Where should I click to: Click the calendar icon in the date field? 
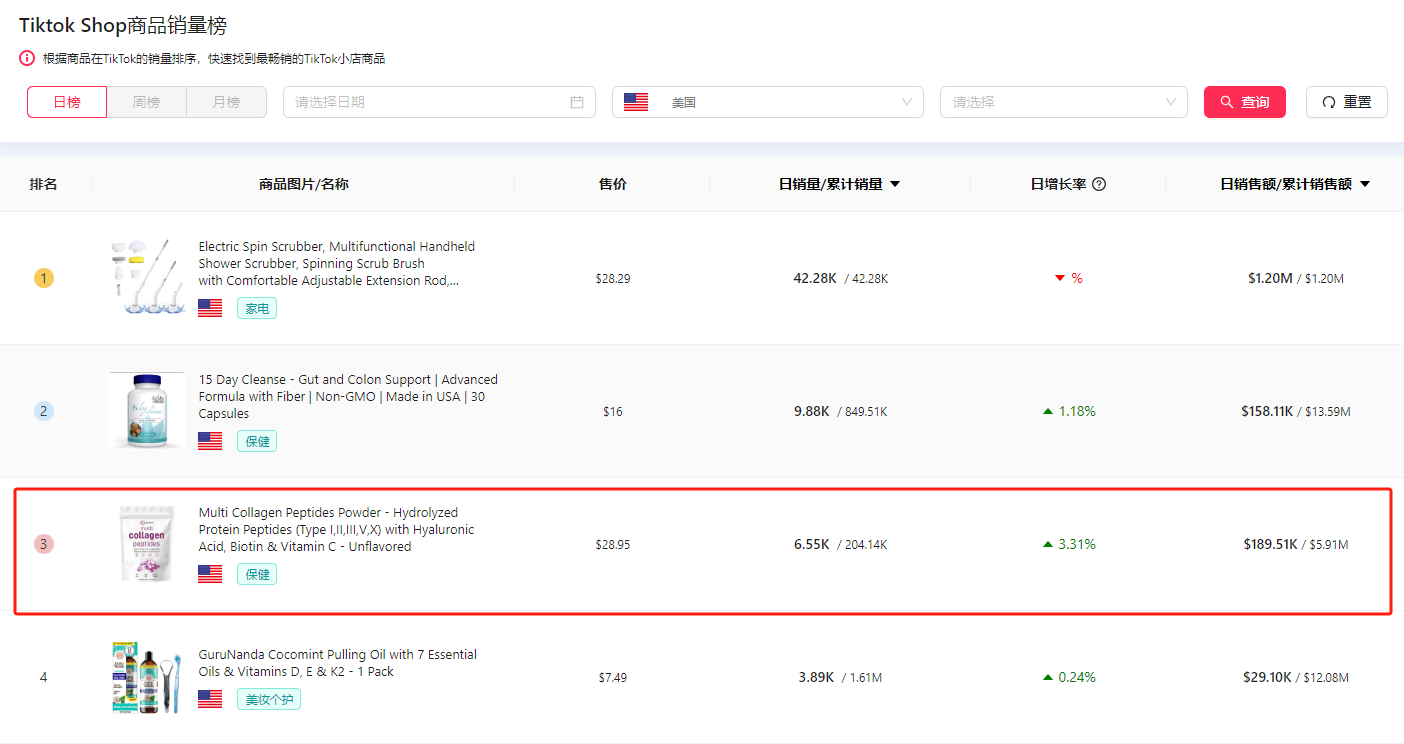pyautogui.click(x=576, y=102)
